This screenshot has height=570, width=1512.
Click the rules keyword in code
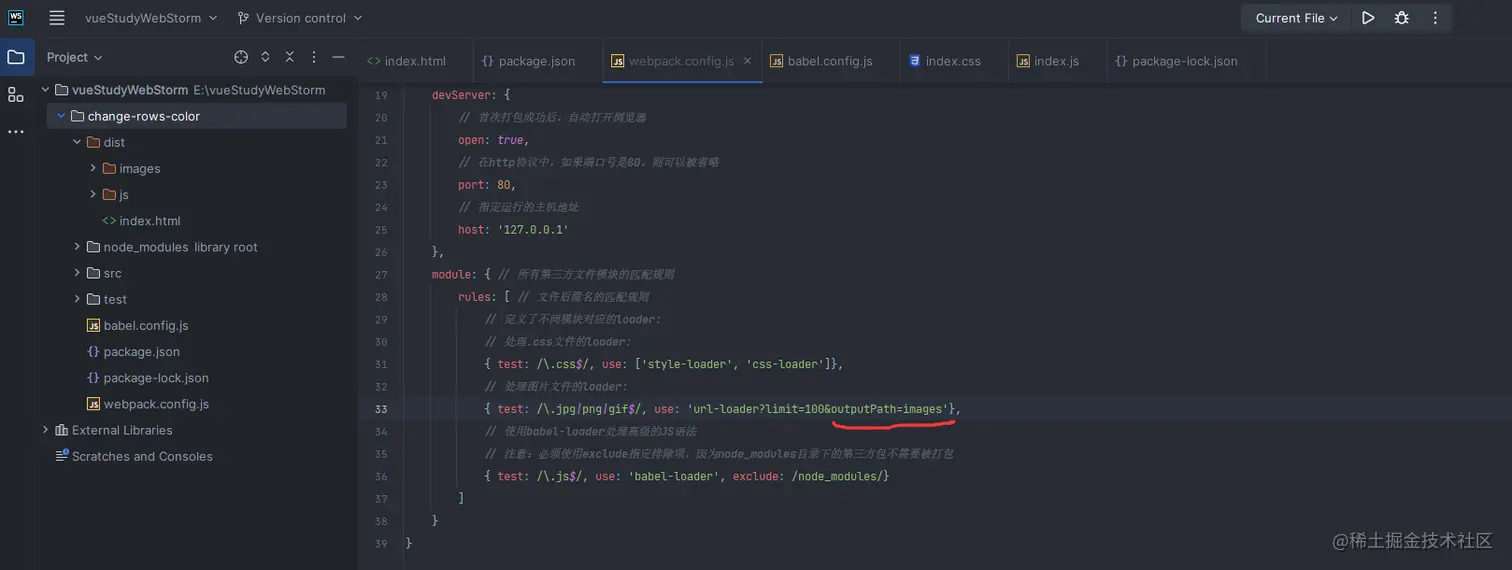(x=474, y=297)
